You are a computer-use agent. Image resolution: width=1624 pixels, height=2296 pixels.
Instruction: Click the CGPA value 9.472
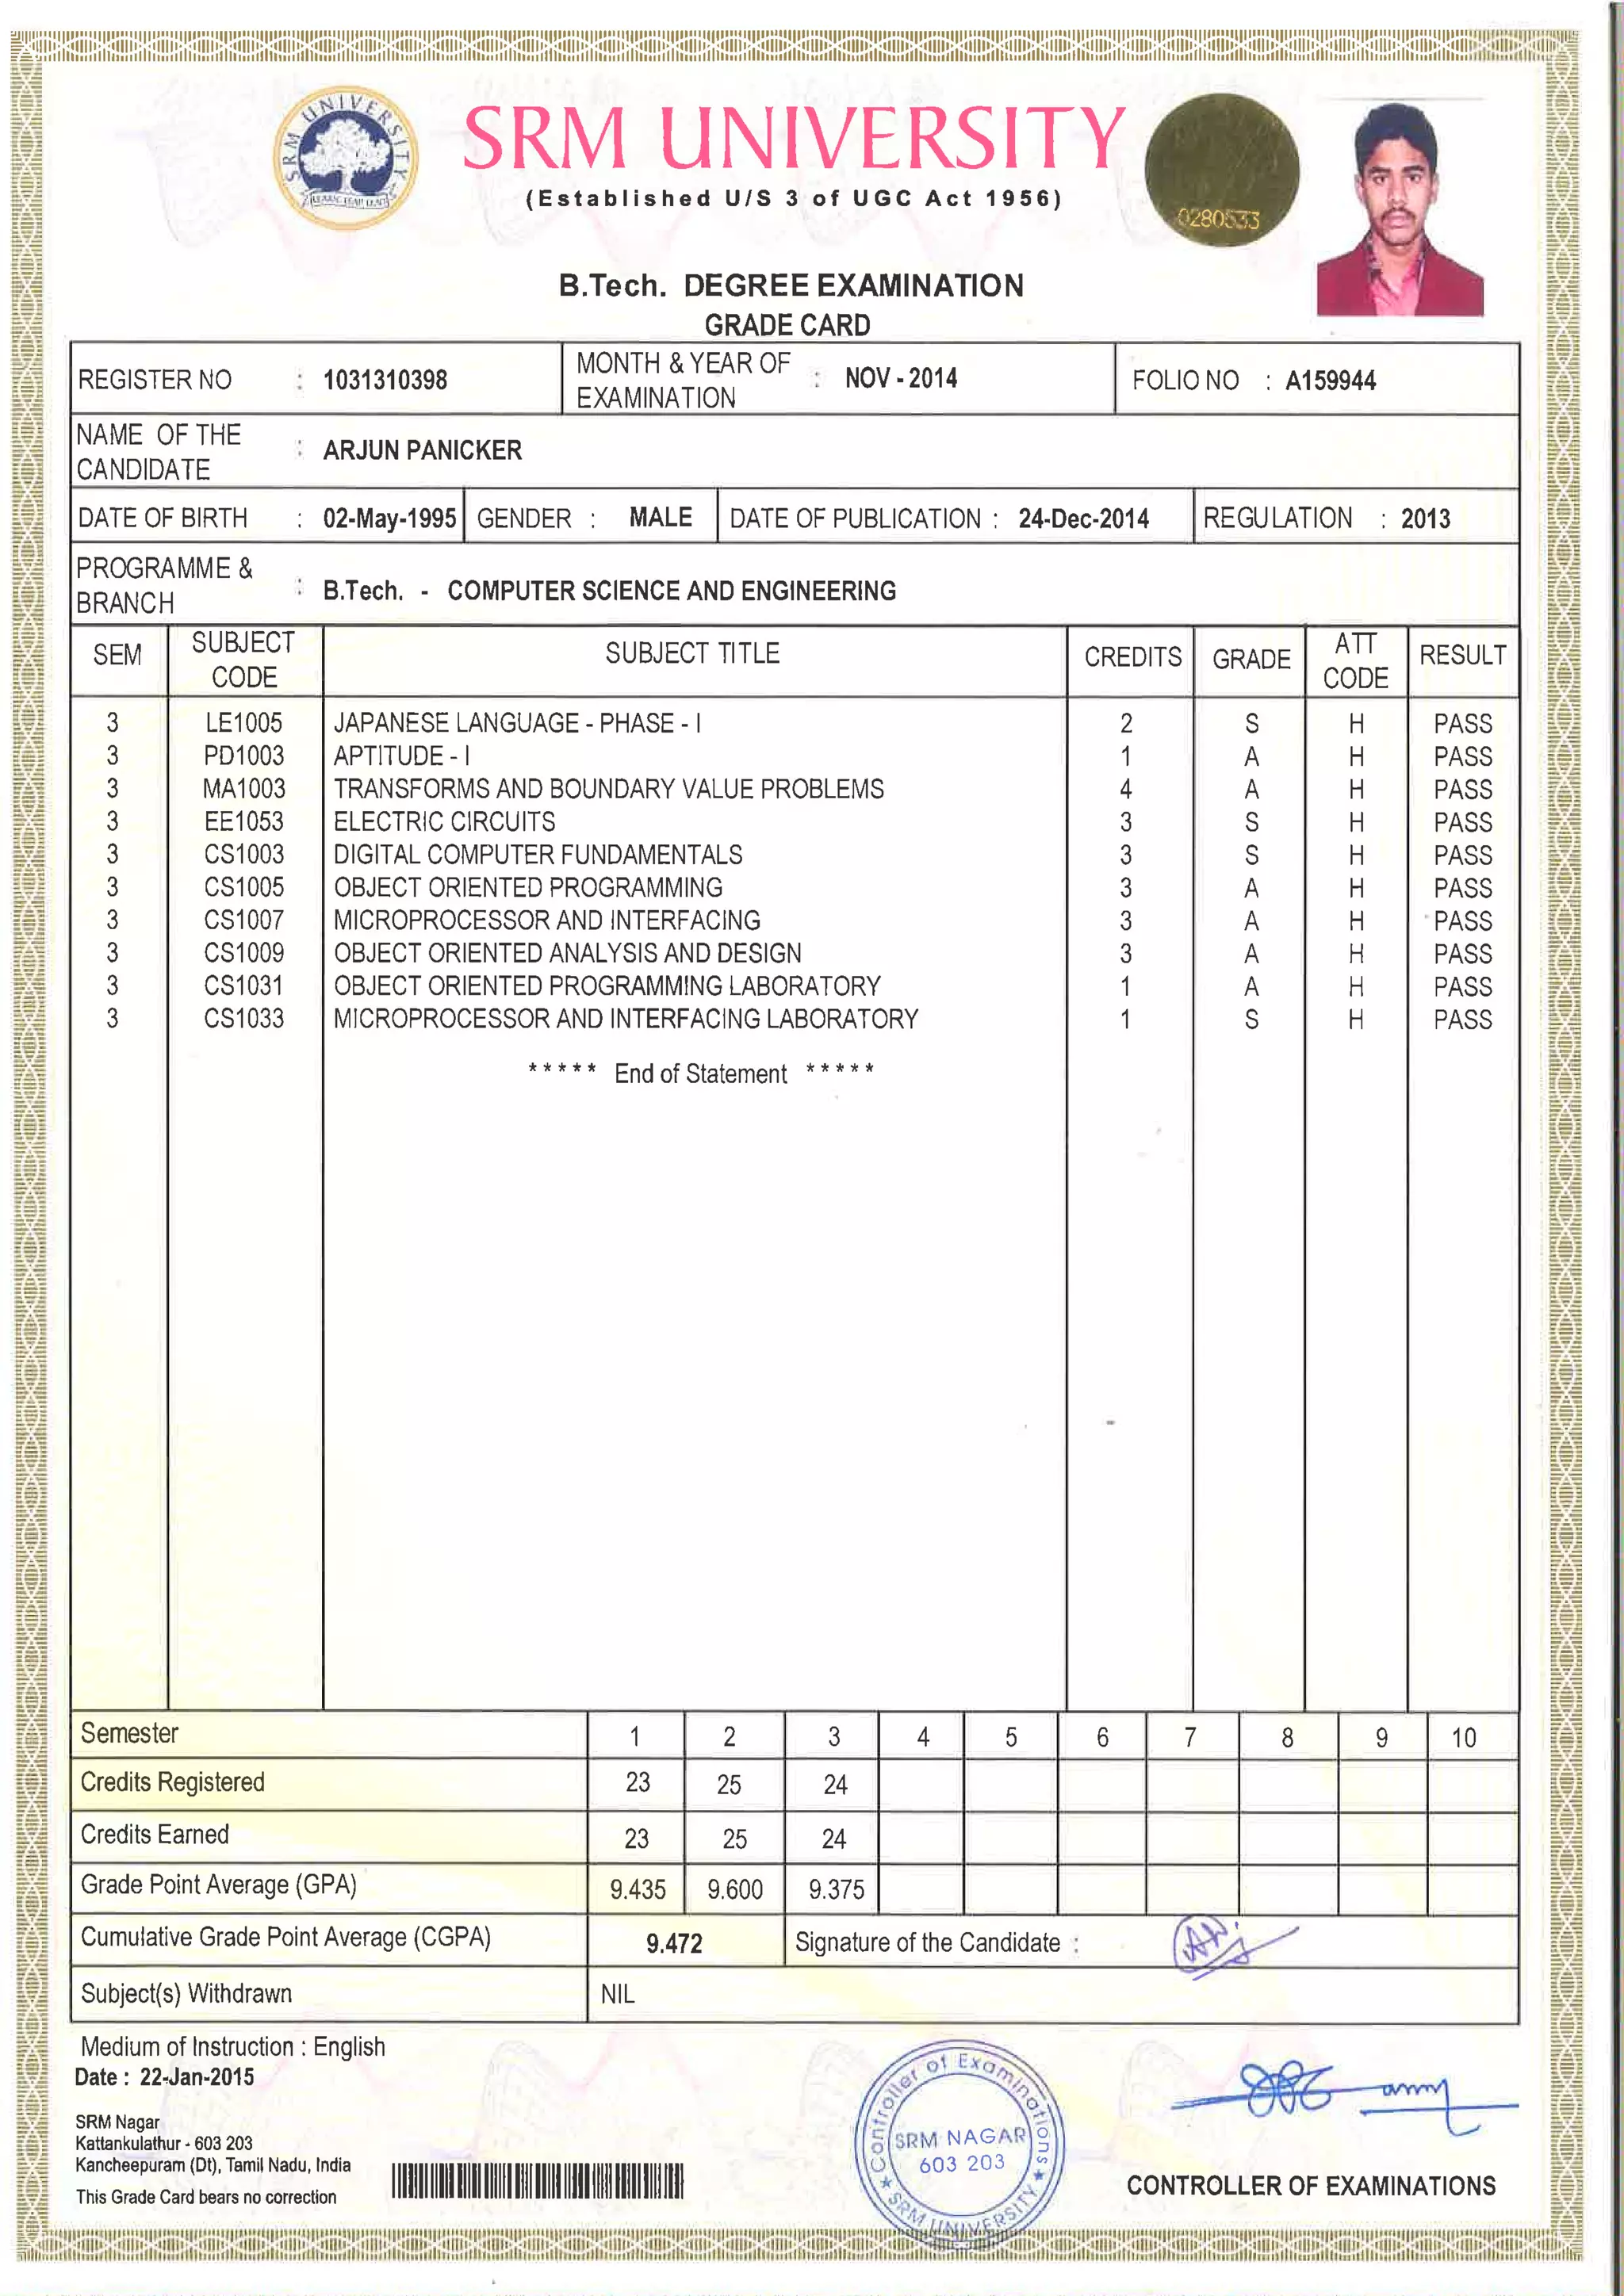[x=674, y=1944]
